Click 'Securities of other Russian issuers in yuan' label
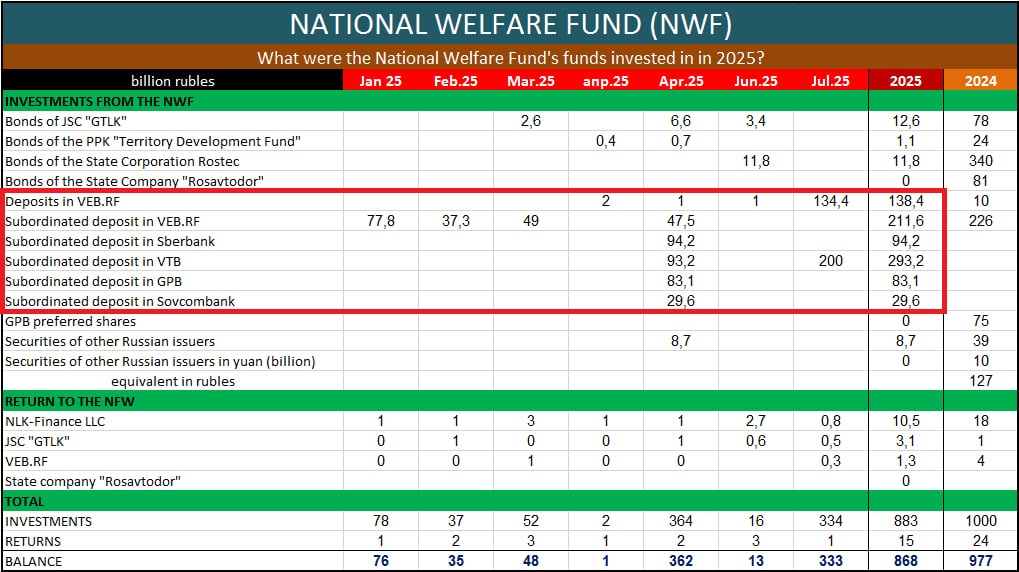 161,361
